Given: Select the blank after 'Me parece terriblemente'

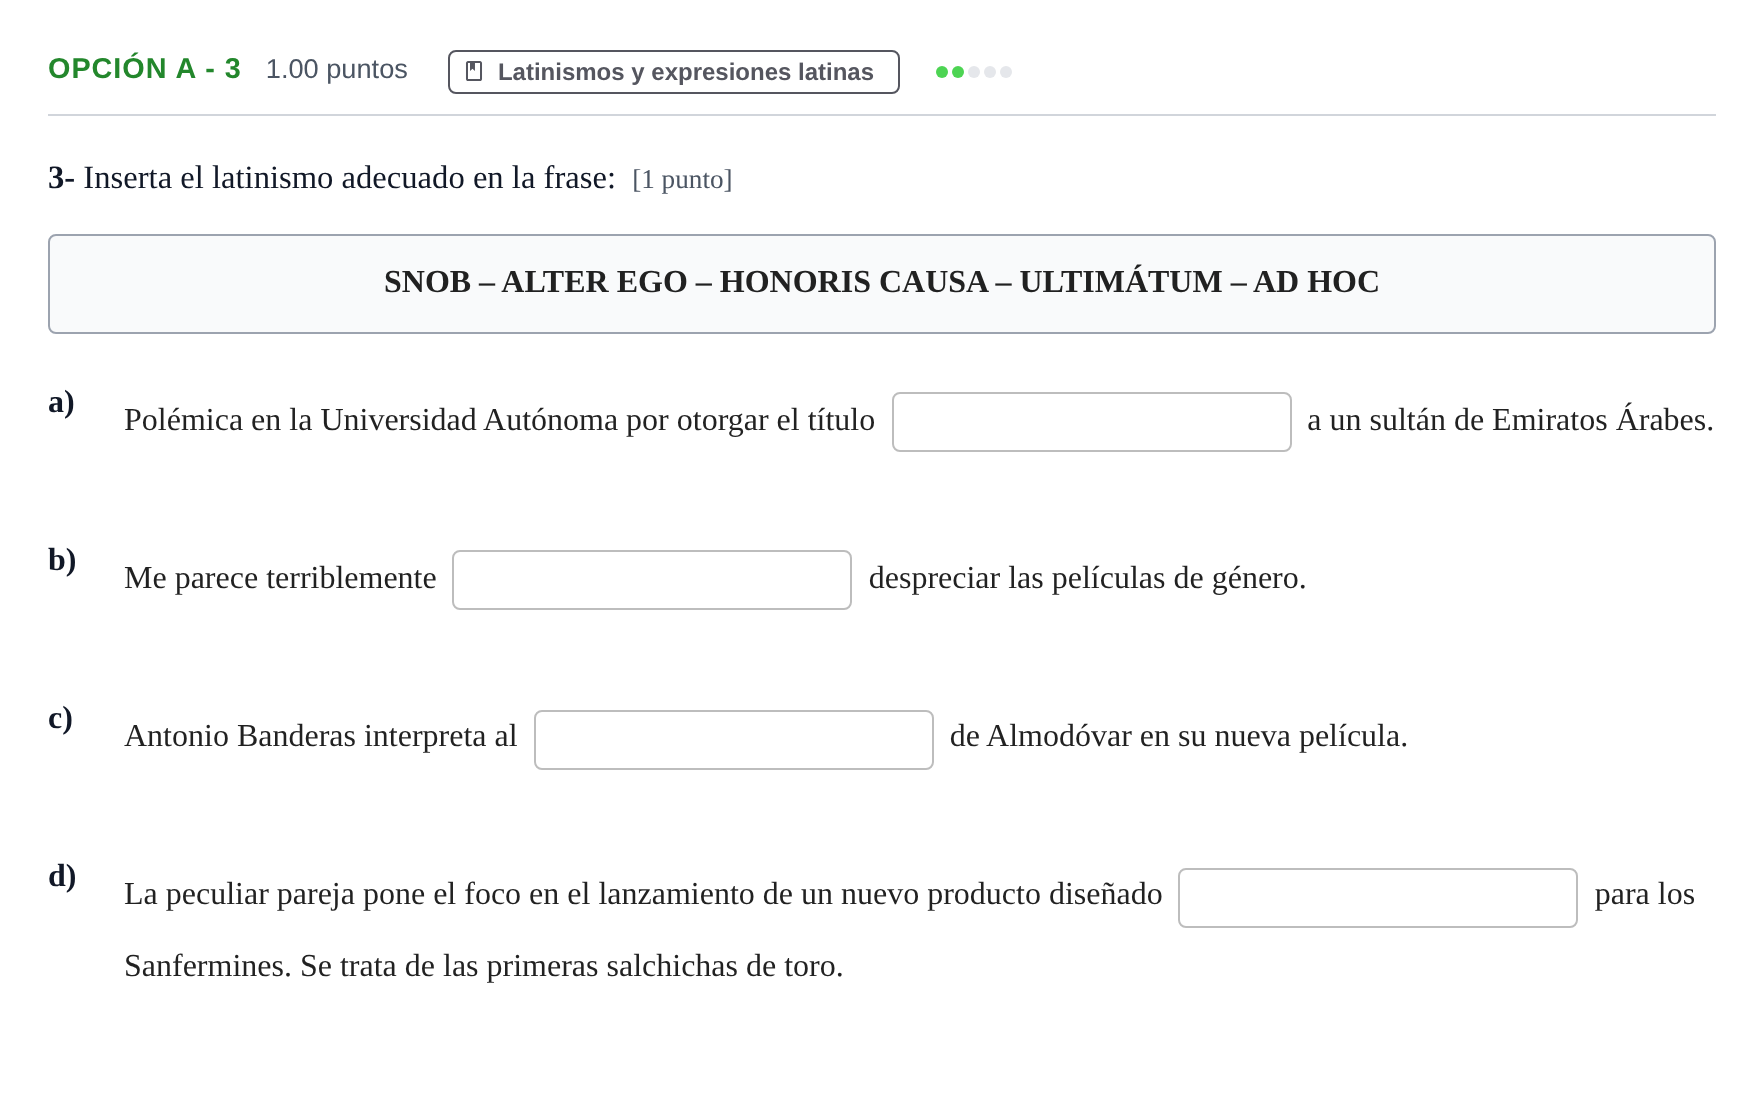Looking at the screenshot, I should tap(652, 580).
